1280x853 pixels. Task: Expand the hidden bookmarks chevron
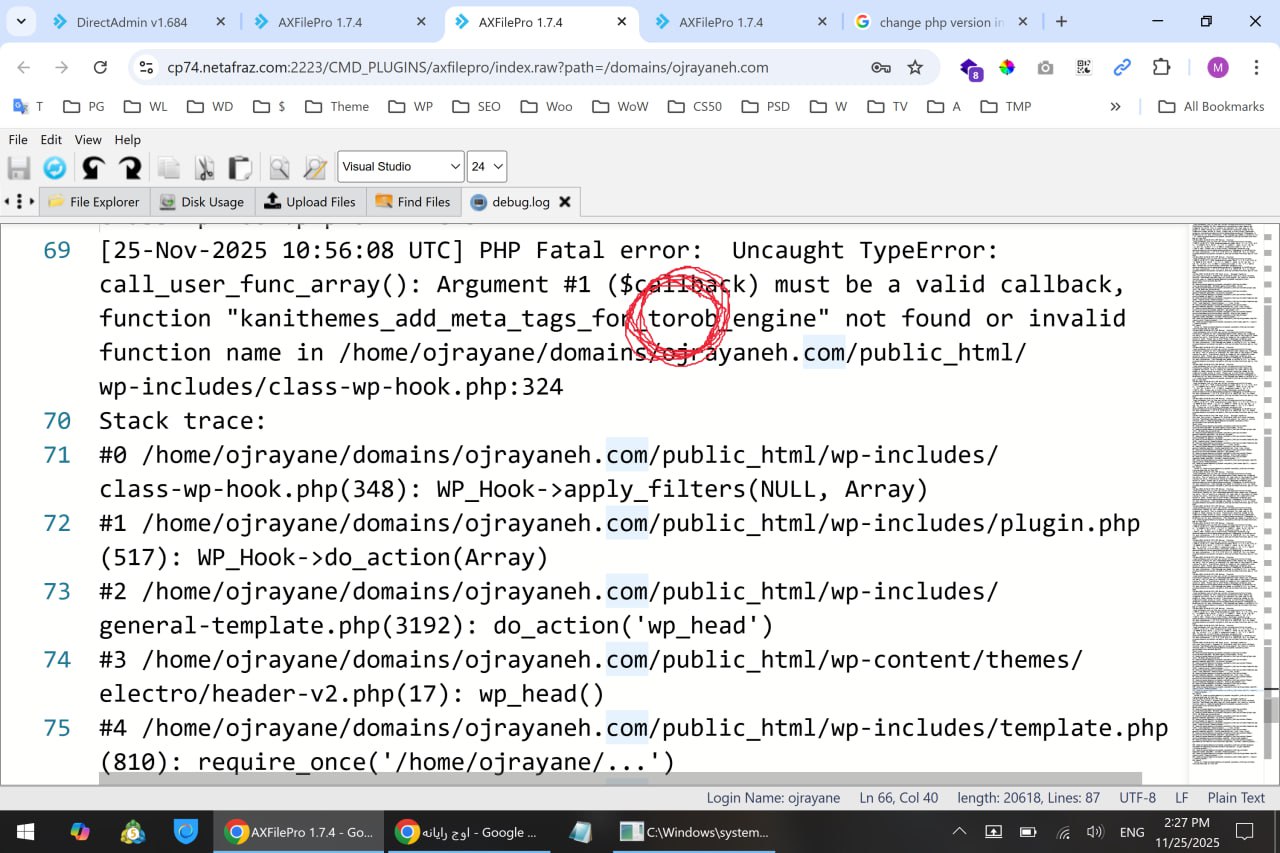pos(1115,106)
